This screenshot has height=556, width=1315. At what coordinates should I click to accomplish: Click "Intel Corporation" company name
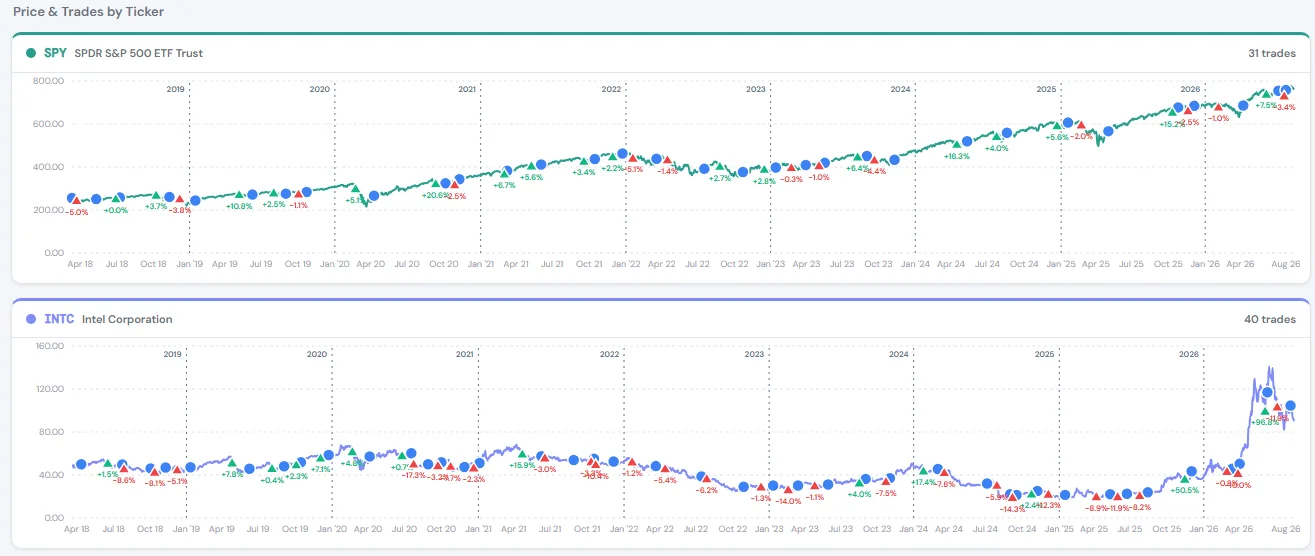[128, 319]
